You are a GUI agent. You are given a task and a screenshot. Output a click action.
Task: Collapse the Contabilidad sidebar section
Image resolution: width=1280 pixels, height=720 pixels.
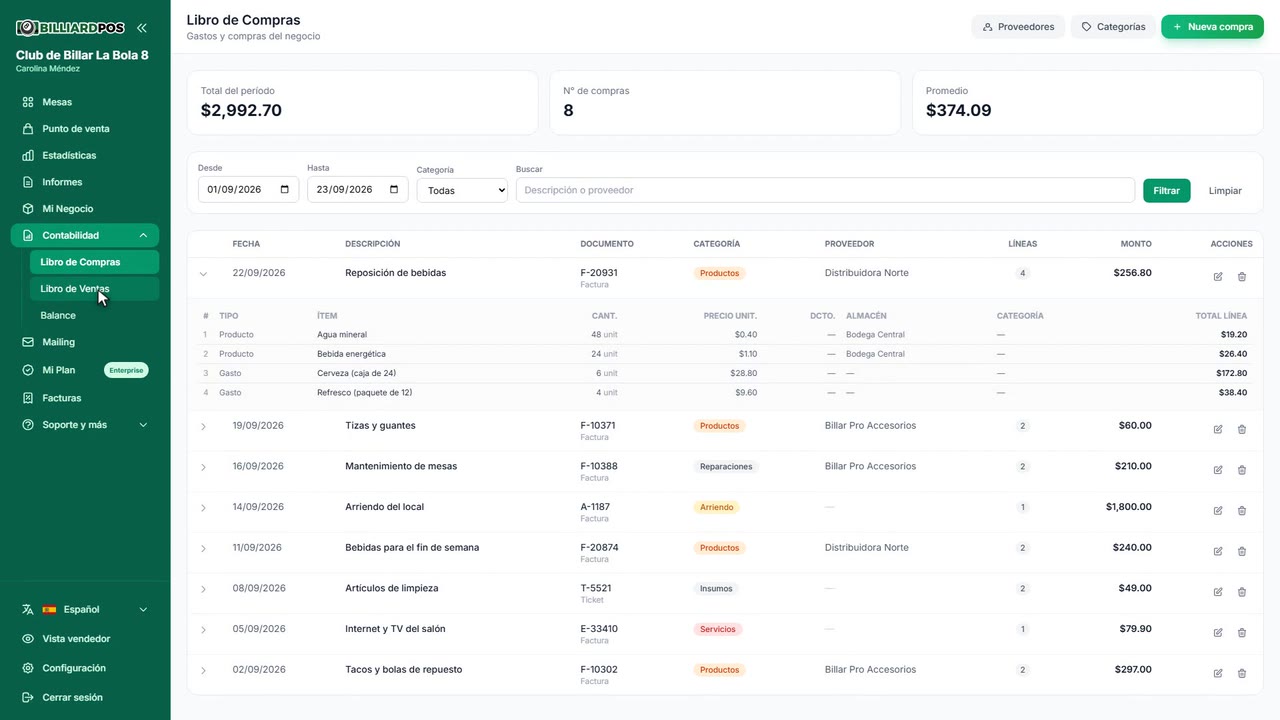click(85, 236)
